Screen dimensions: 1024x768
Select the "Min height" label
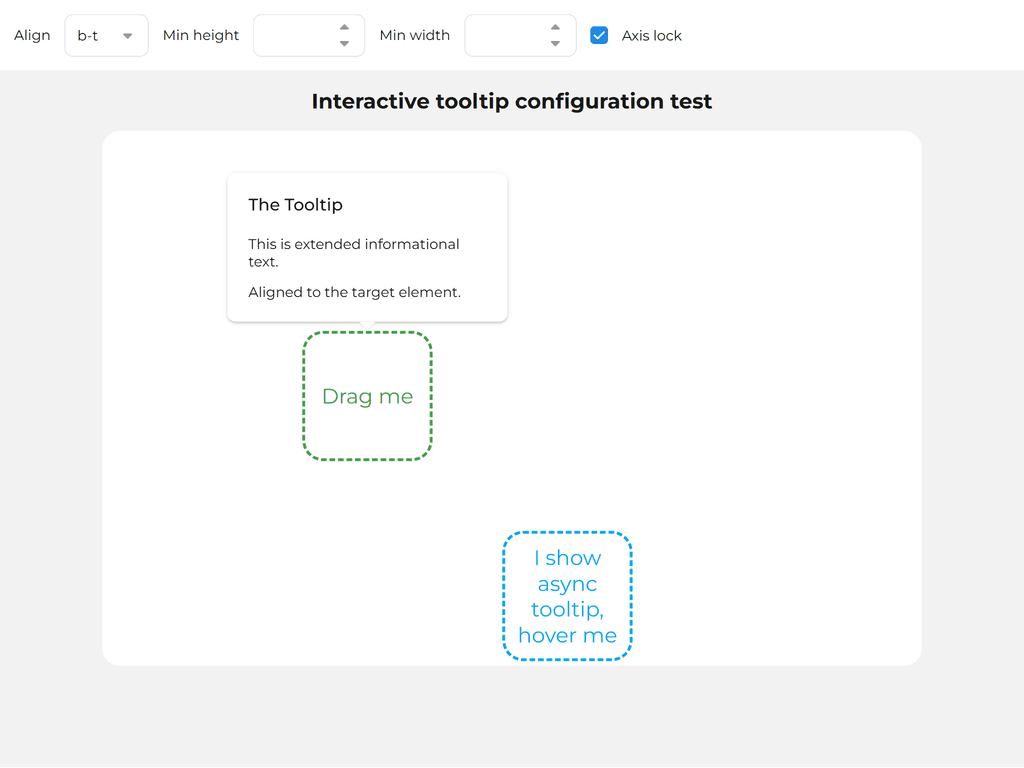pos(201,36)
